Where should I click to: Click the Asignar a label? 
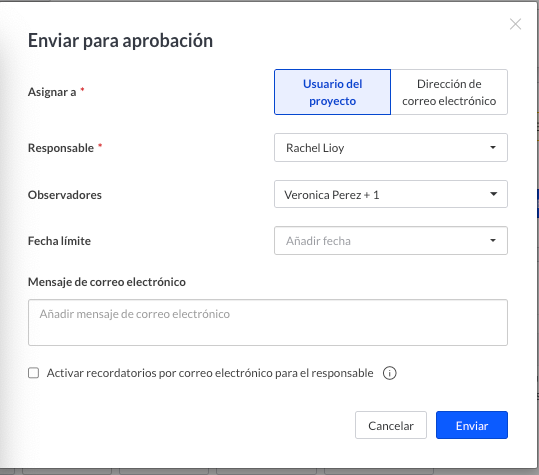(52, 92)
